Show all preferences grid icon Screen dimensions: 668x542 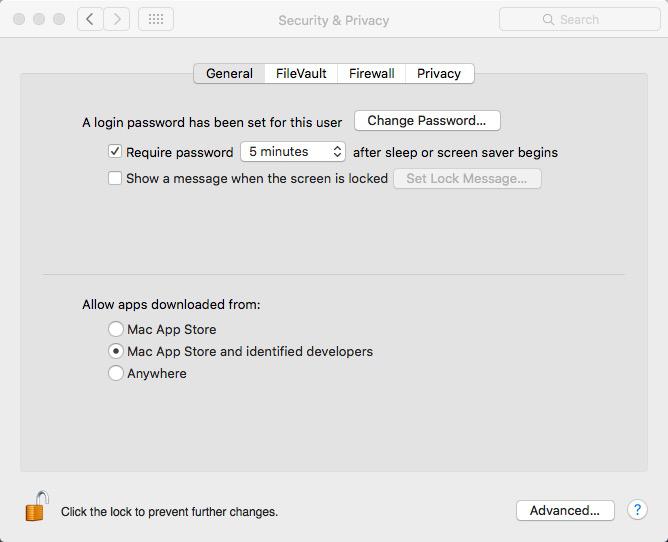pyautogui.click(x=156, y=19)
